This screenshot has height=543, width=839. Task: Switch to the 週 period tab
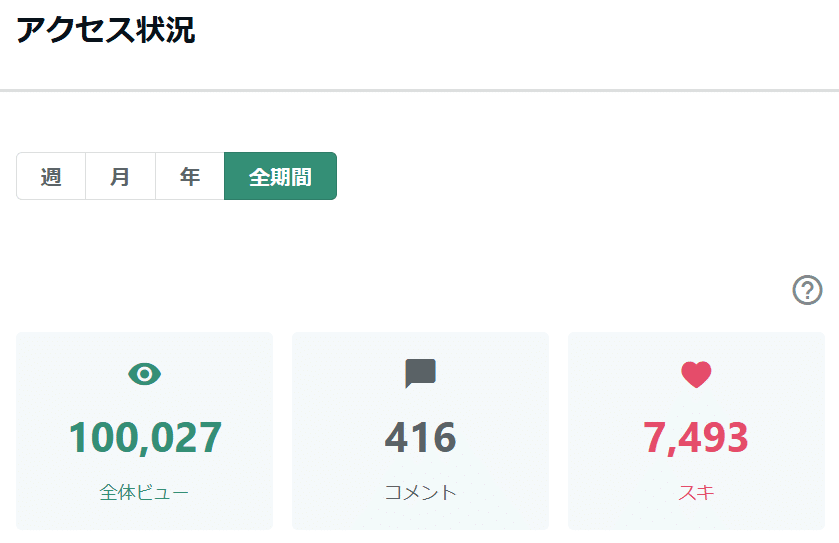pyautogui.click(x=51, y=177)
